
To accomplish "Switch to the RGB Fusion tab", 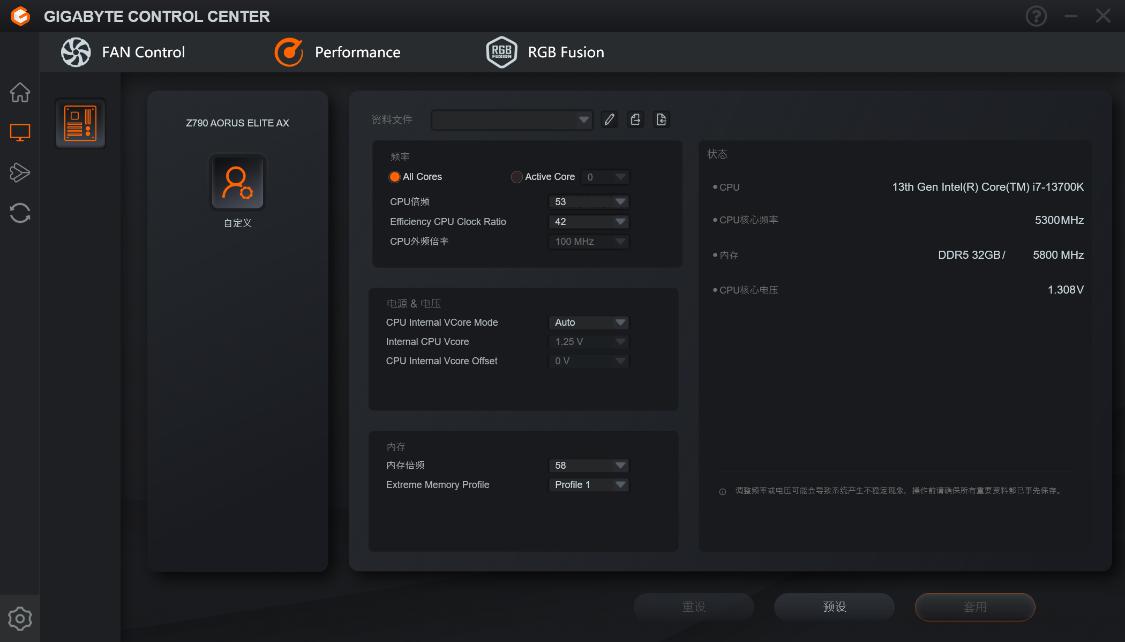I will [x=565, y=52].
